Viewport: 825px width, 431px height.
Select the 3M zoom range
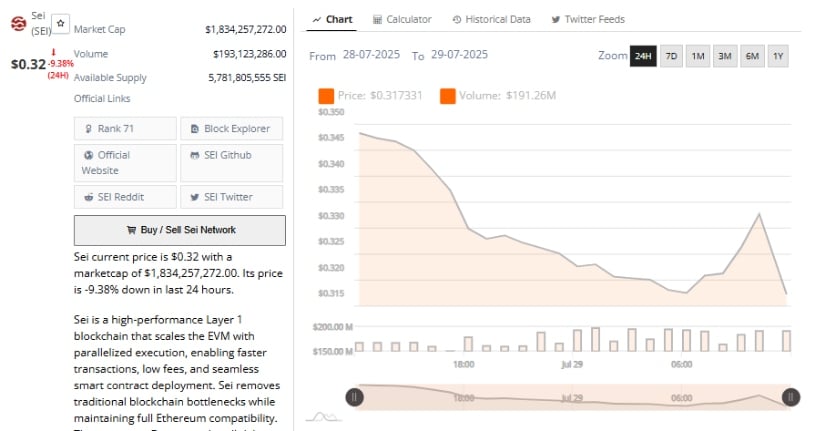[725, 56]
